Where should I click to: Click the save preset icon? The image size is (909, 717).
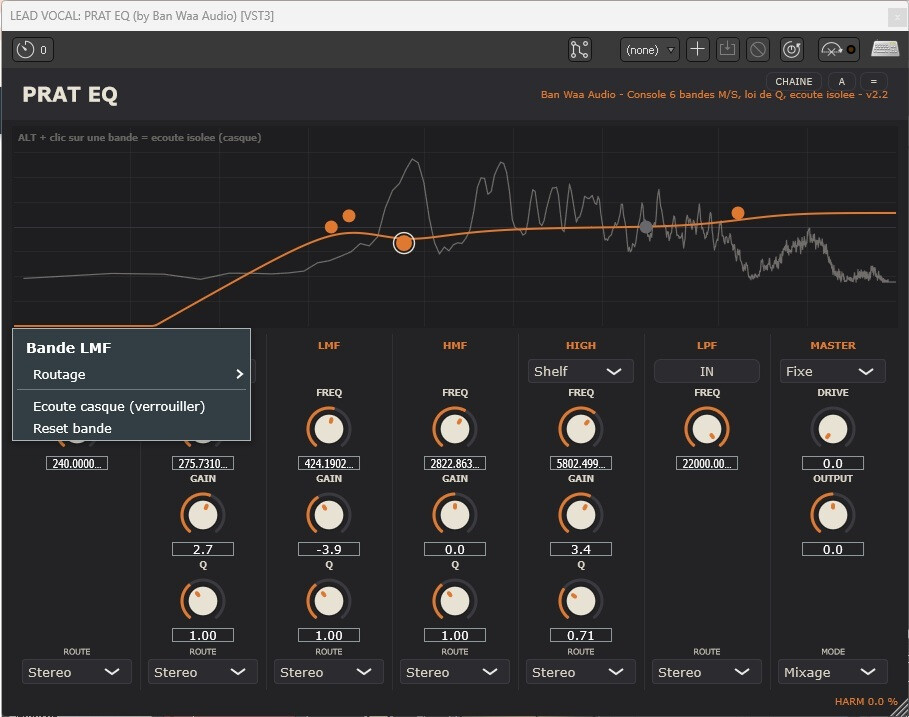pos(727,49)
